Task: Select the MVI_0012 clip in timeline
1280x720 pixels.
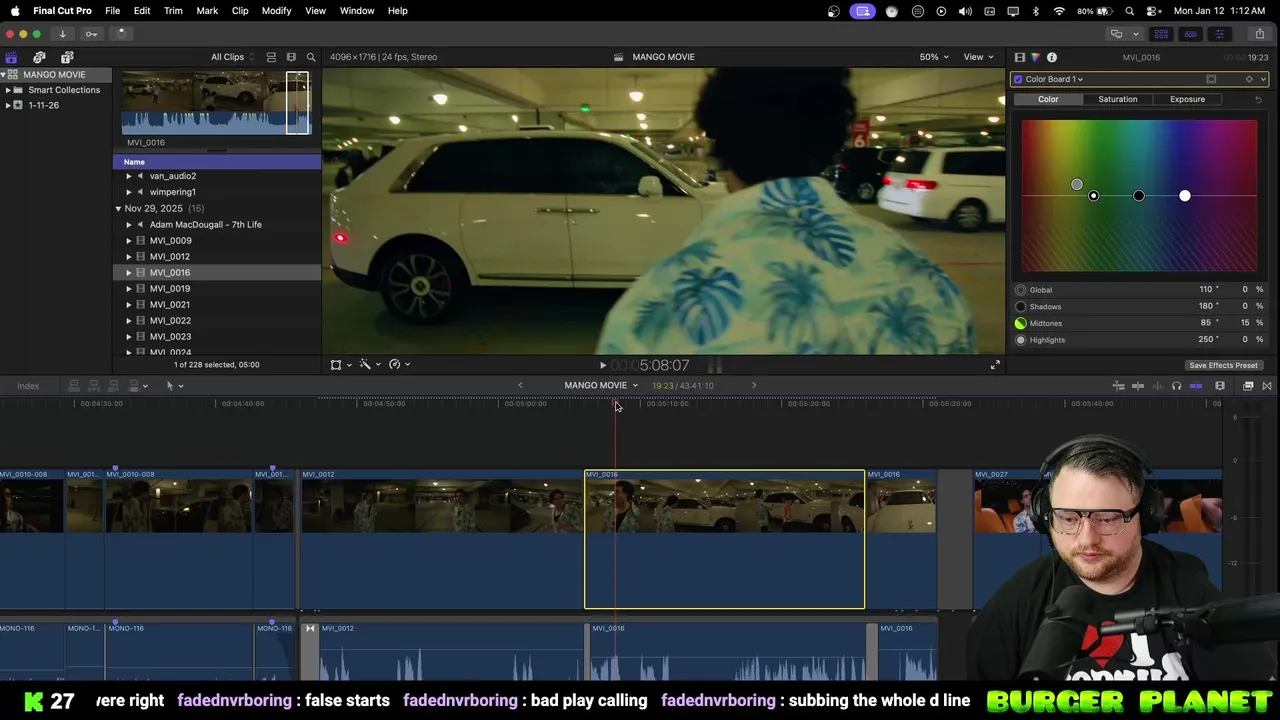Action: [441, 538]
